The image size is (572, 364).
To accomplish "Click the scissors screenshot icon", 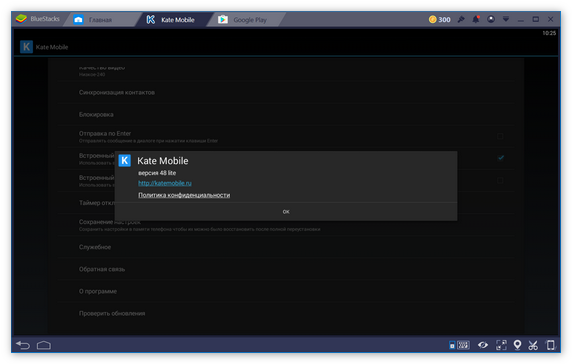I will point(533,345).
